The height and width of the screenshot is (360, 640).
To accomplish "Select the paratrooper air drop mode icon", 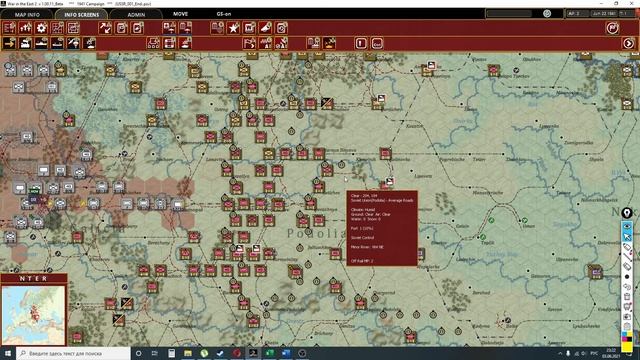I will click(x=73, y=43).
